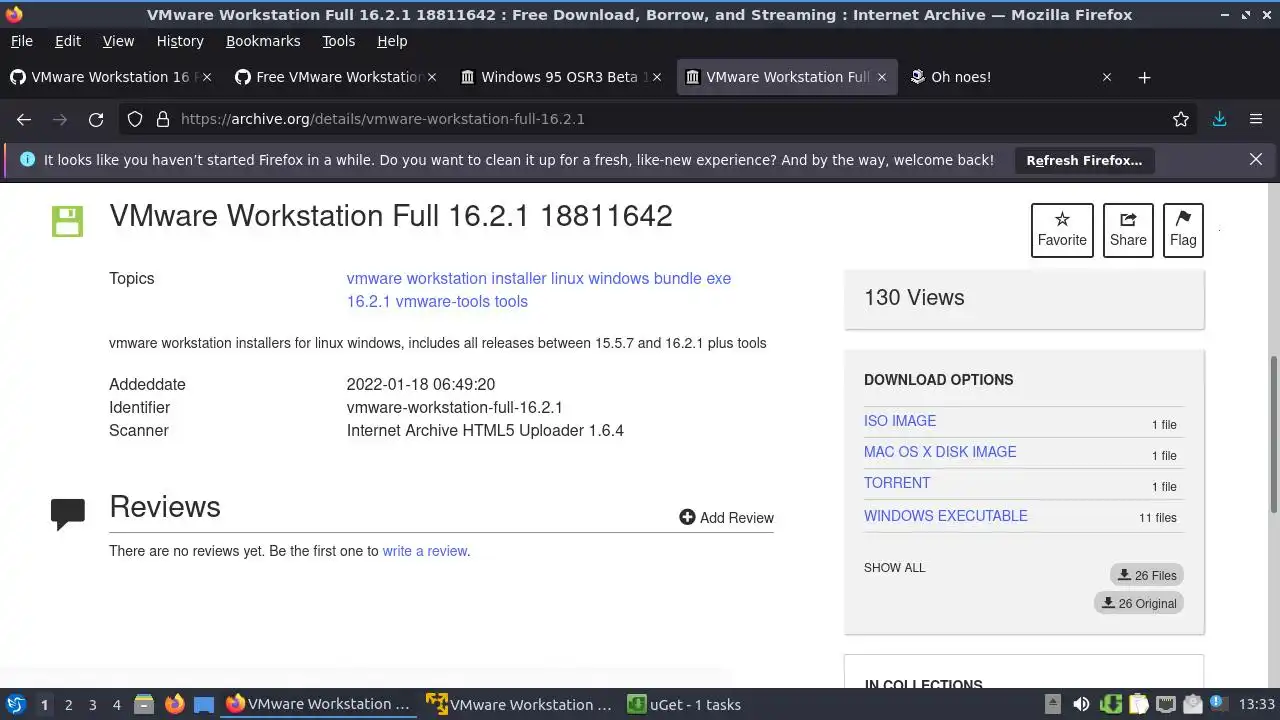Viewport: 1280px width, 720px height.
Task: Switch to VMware Workstation taskbar window
Action: (x=519, y=705)
